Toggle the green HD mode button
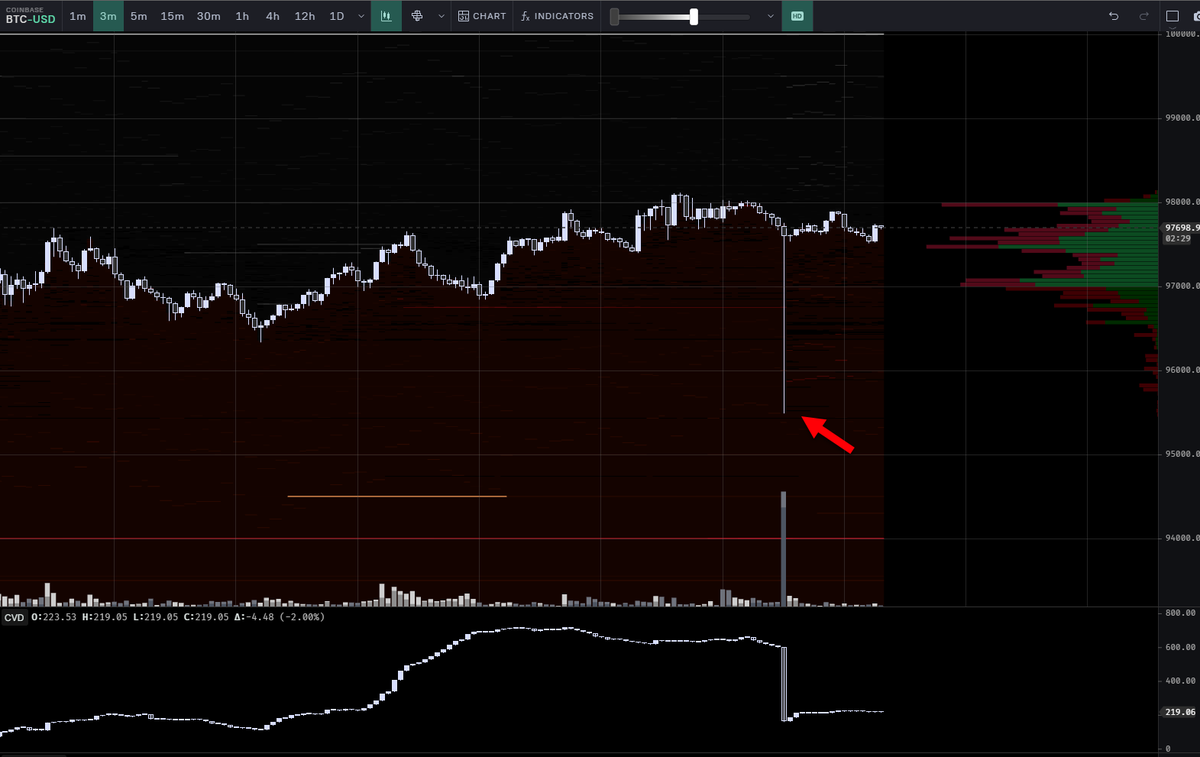This screenshot has width=1200, height=757. (797, 16)
